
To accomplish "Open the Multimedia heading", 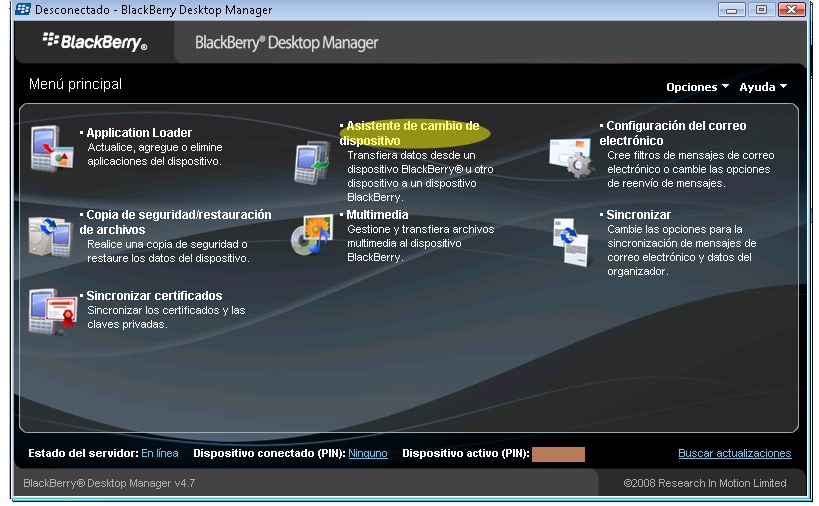I will [x=377, y=215].
